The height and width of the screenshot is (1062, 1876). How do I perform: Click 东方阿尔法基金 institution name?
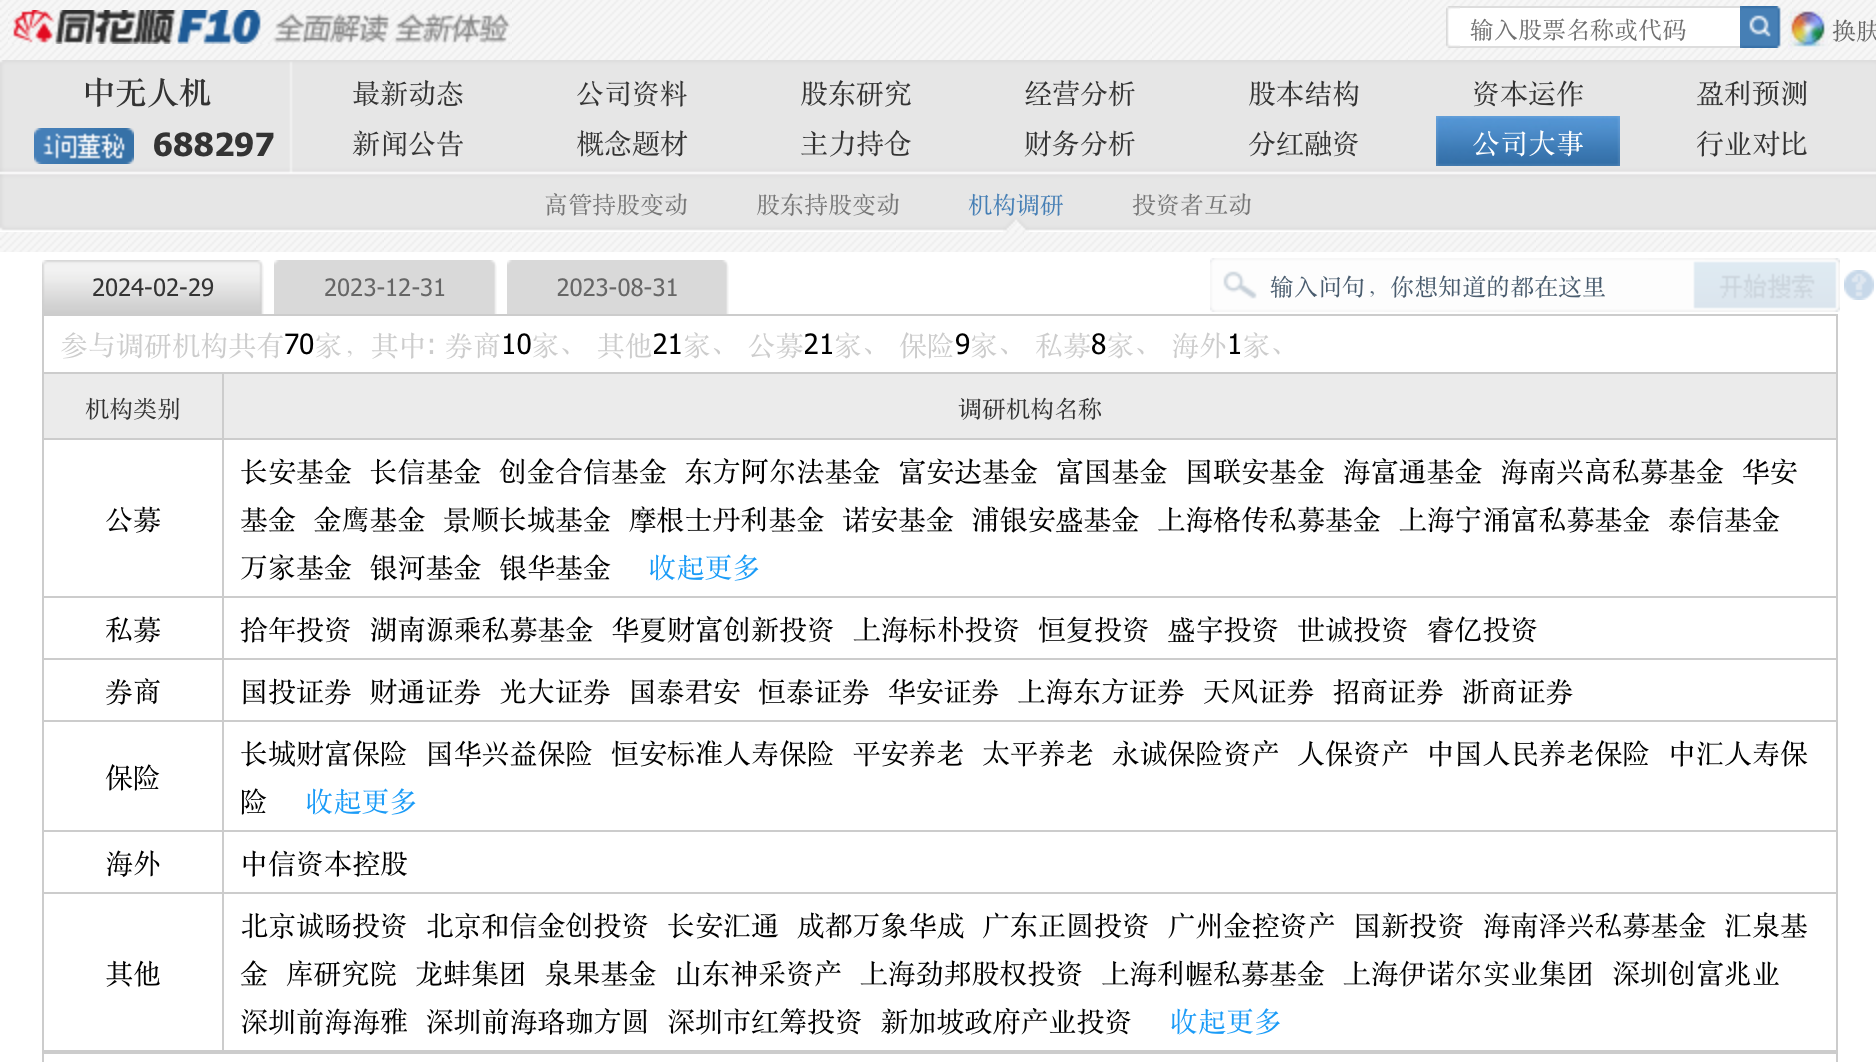pyautogui.click(x=782, y=472)
